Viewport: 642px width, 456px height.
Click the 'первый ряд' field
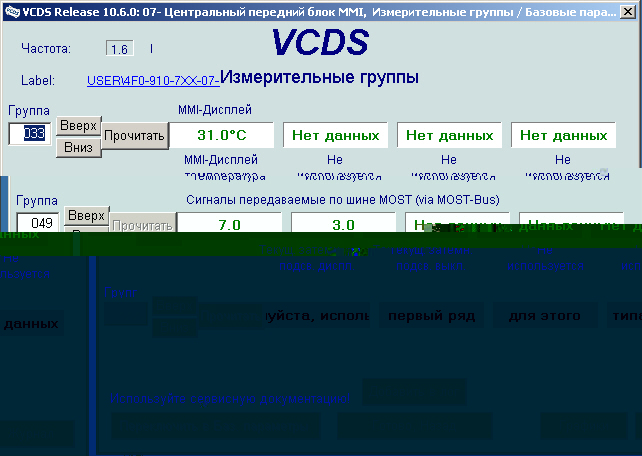[x=432, y=316]
